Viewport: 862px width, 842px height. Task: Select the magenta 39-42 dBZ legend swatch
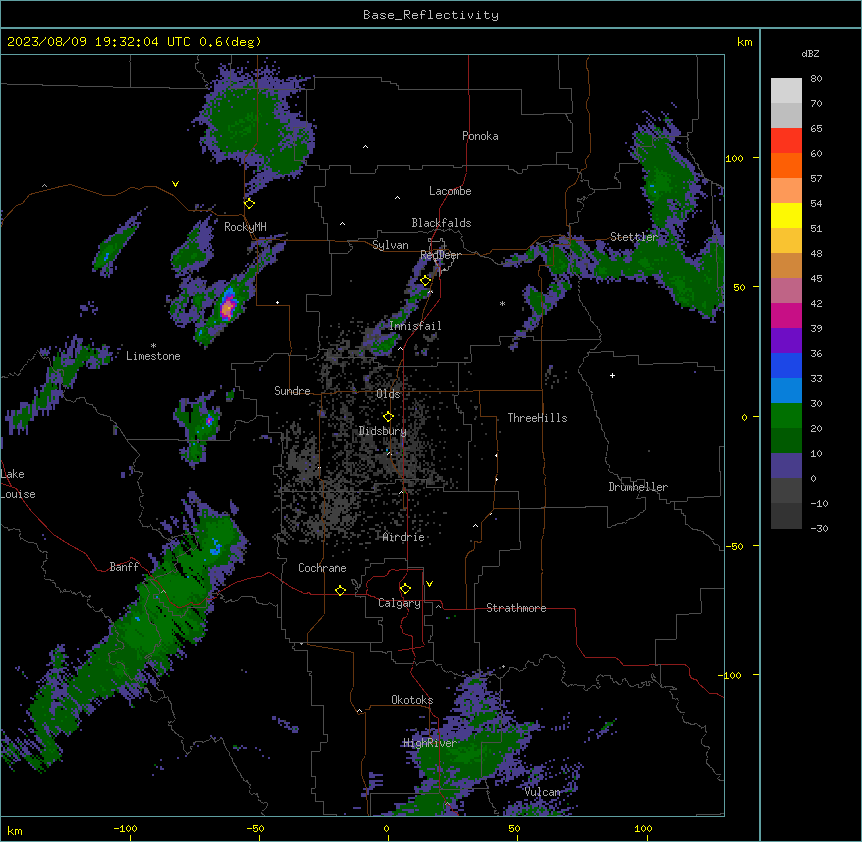point(786,315)
